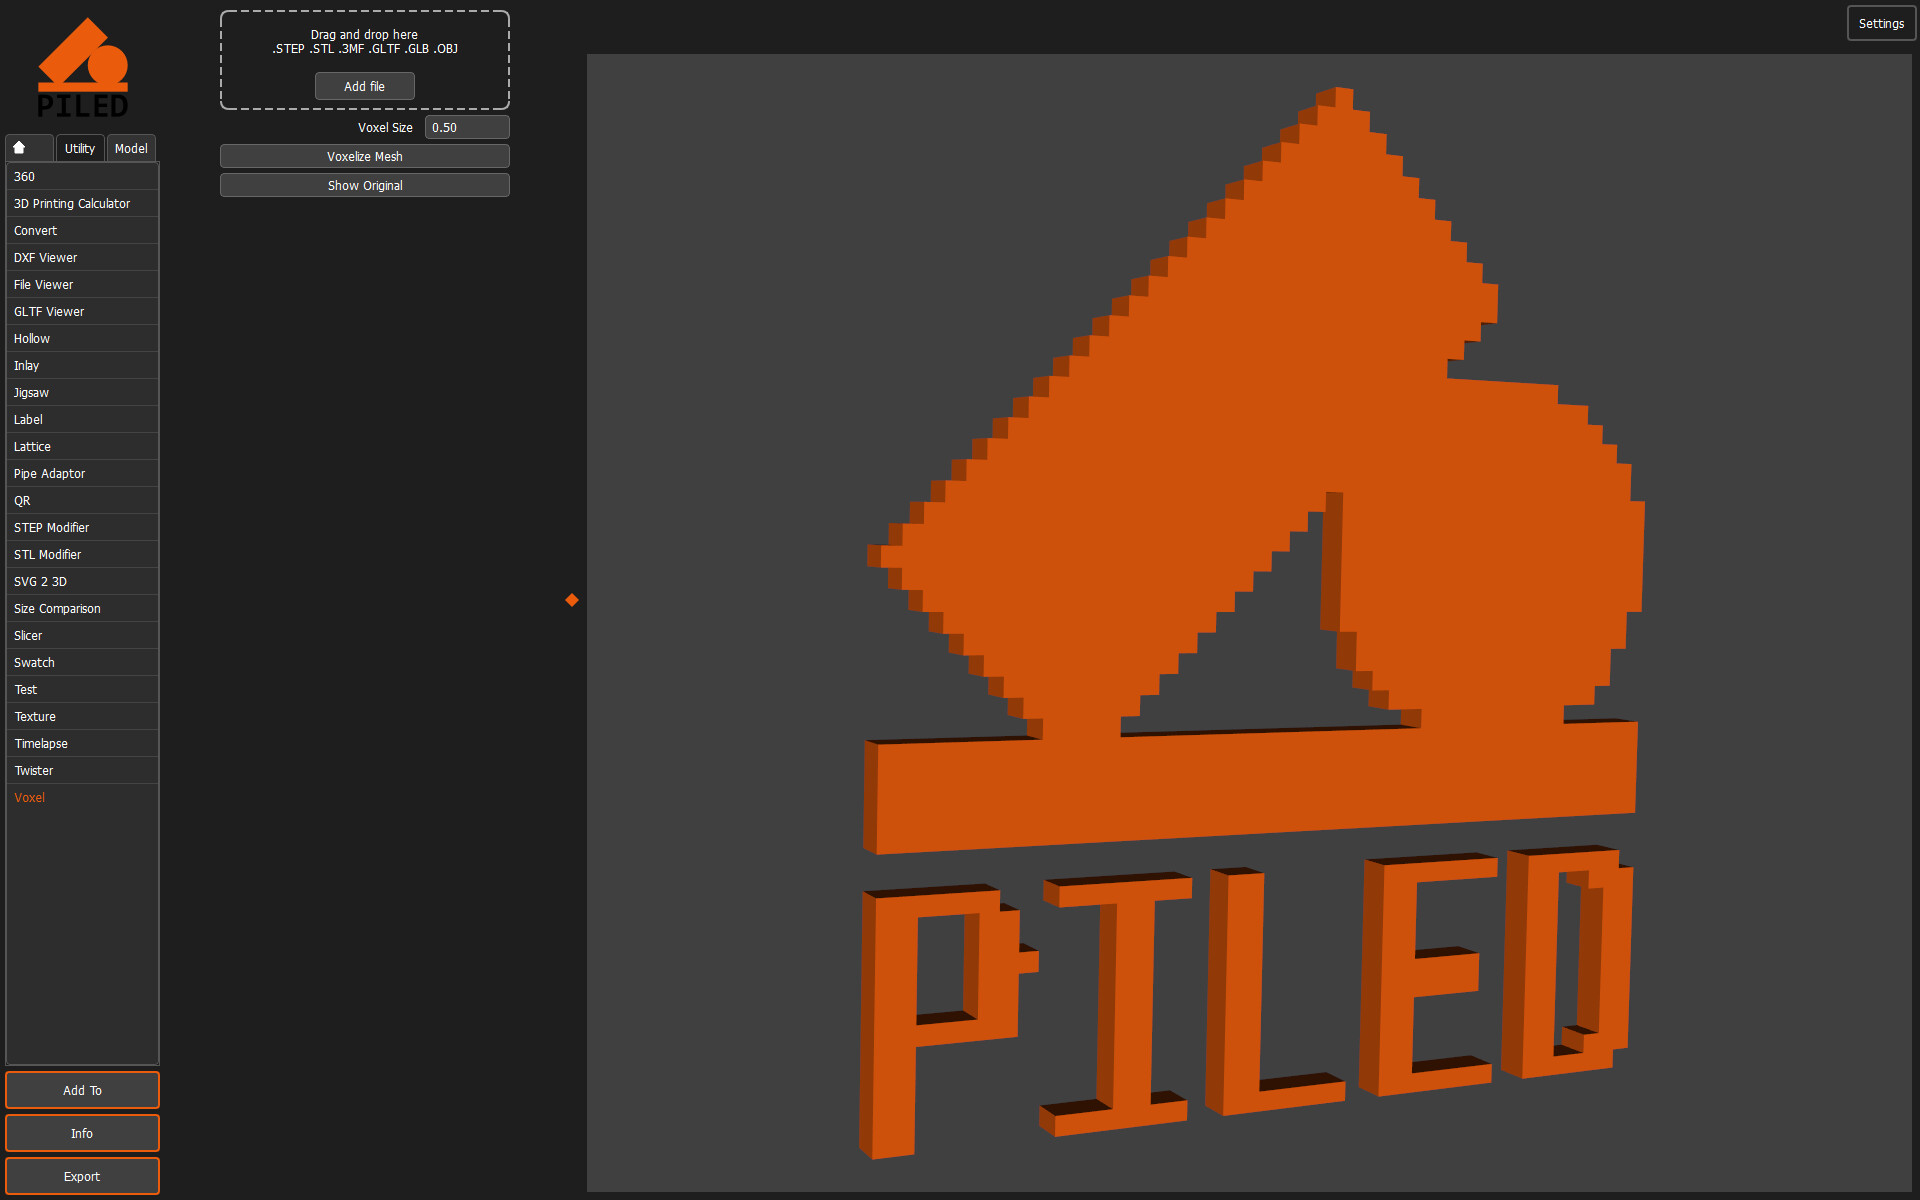Image resolution: width=1920 pixels, height=1200 pixels.
Task: Open the Pipe Adaptor tool
Action: point(82,474)
